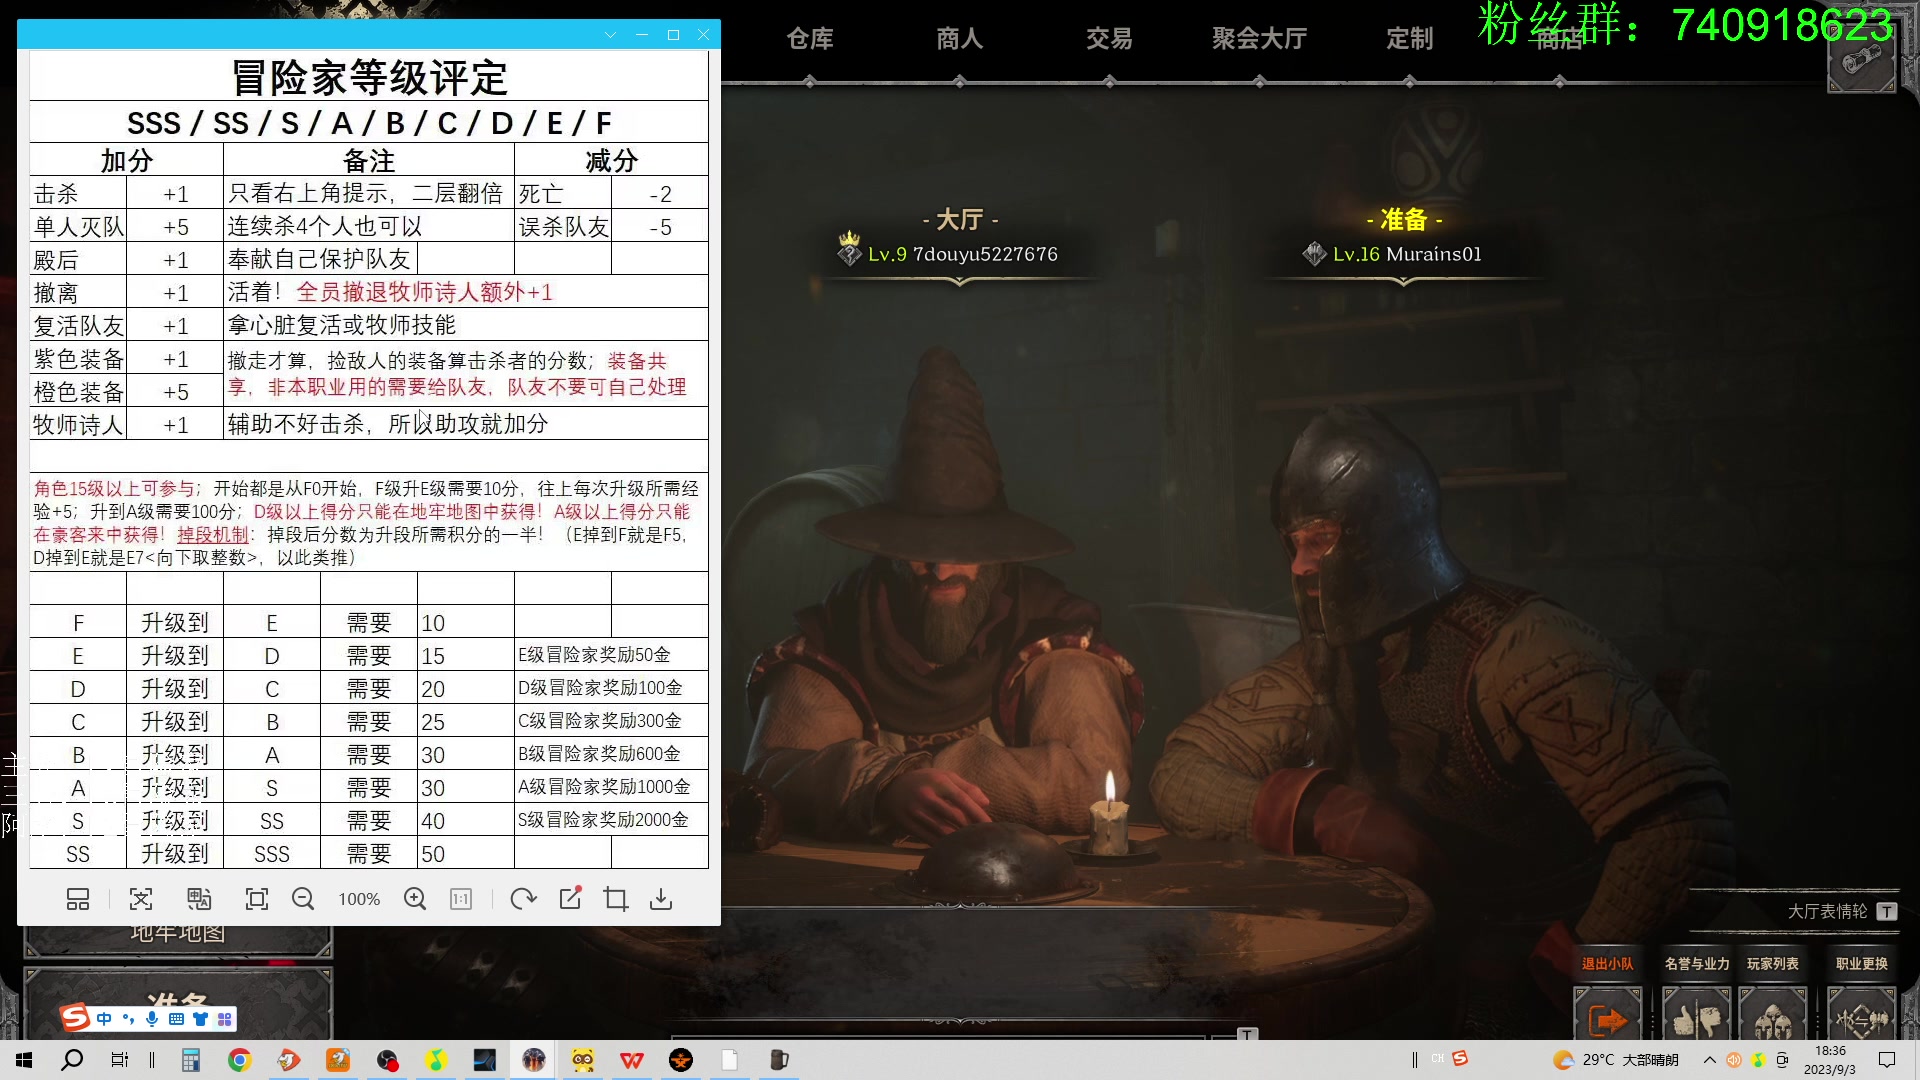
Task: Open Google Chrome from taskbar
Action: [x=240, y=1060]
